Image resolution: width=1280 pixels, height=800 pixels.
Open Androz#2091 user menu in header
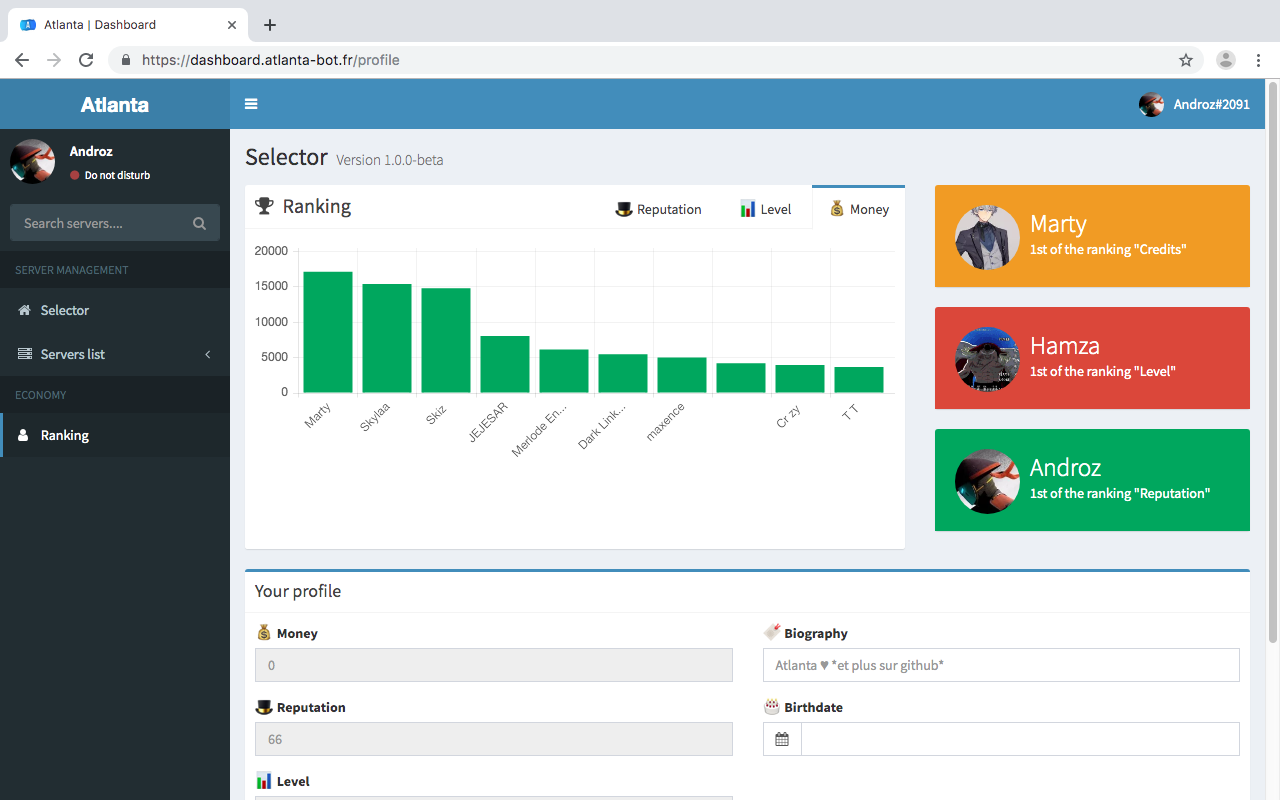[x=1195, y=104]
